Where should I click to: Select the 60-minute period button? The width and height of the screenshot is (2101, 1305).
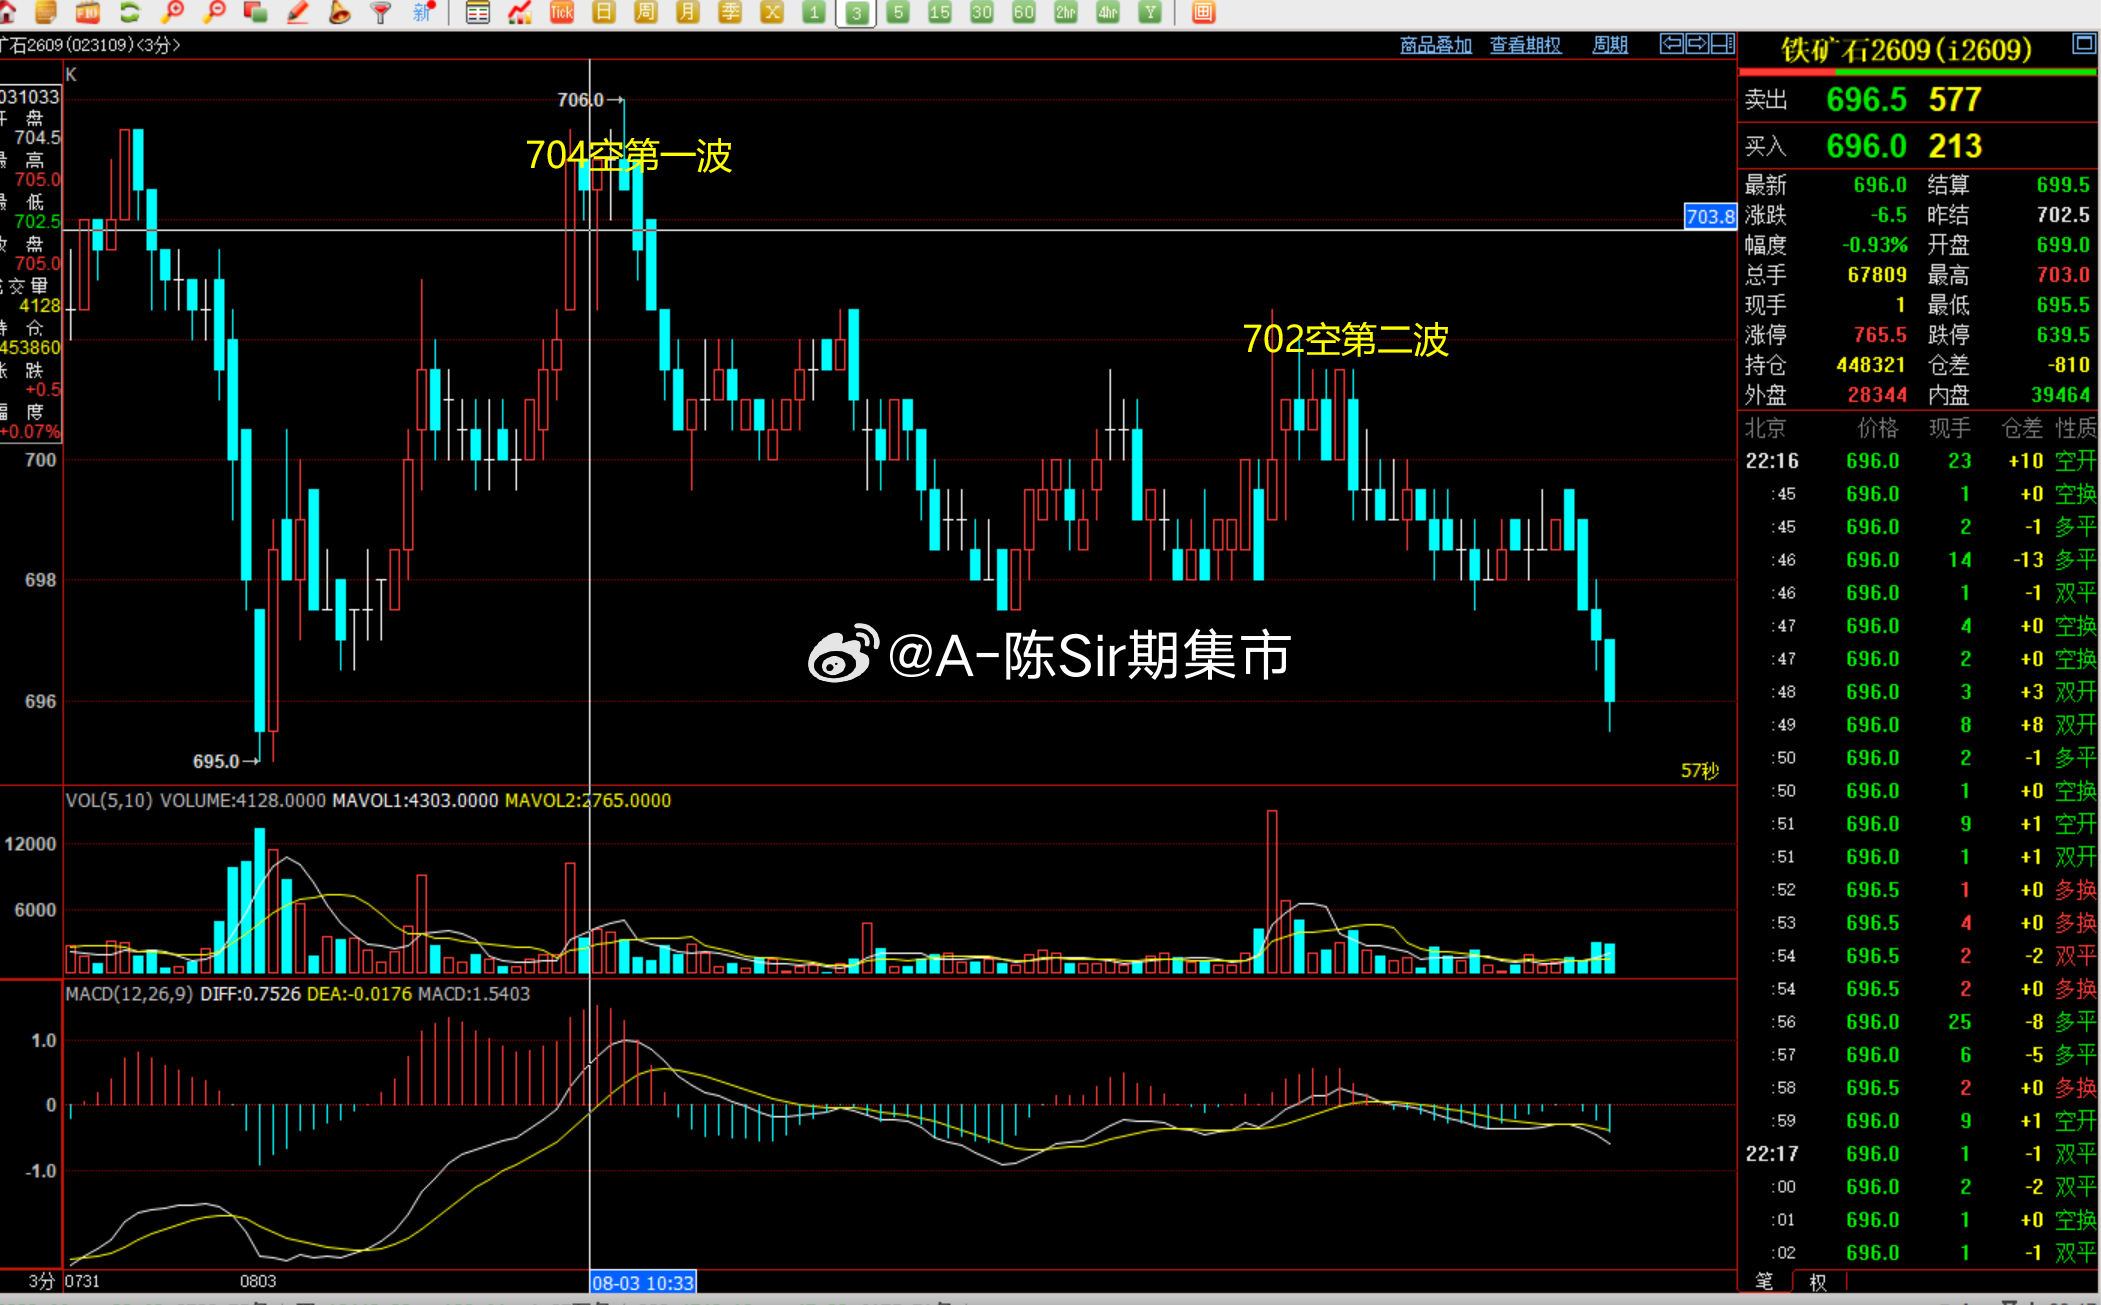coord(1024,12)
